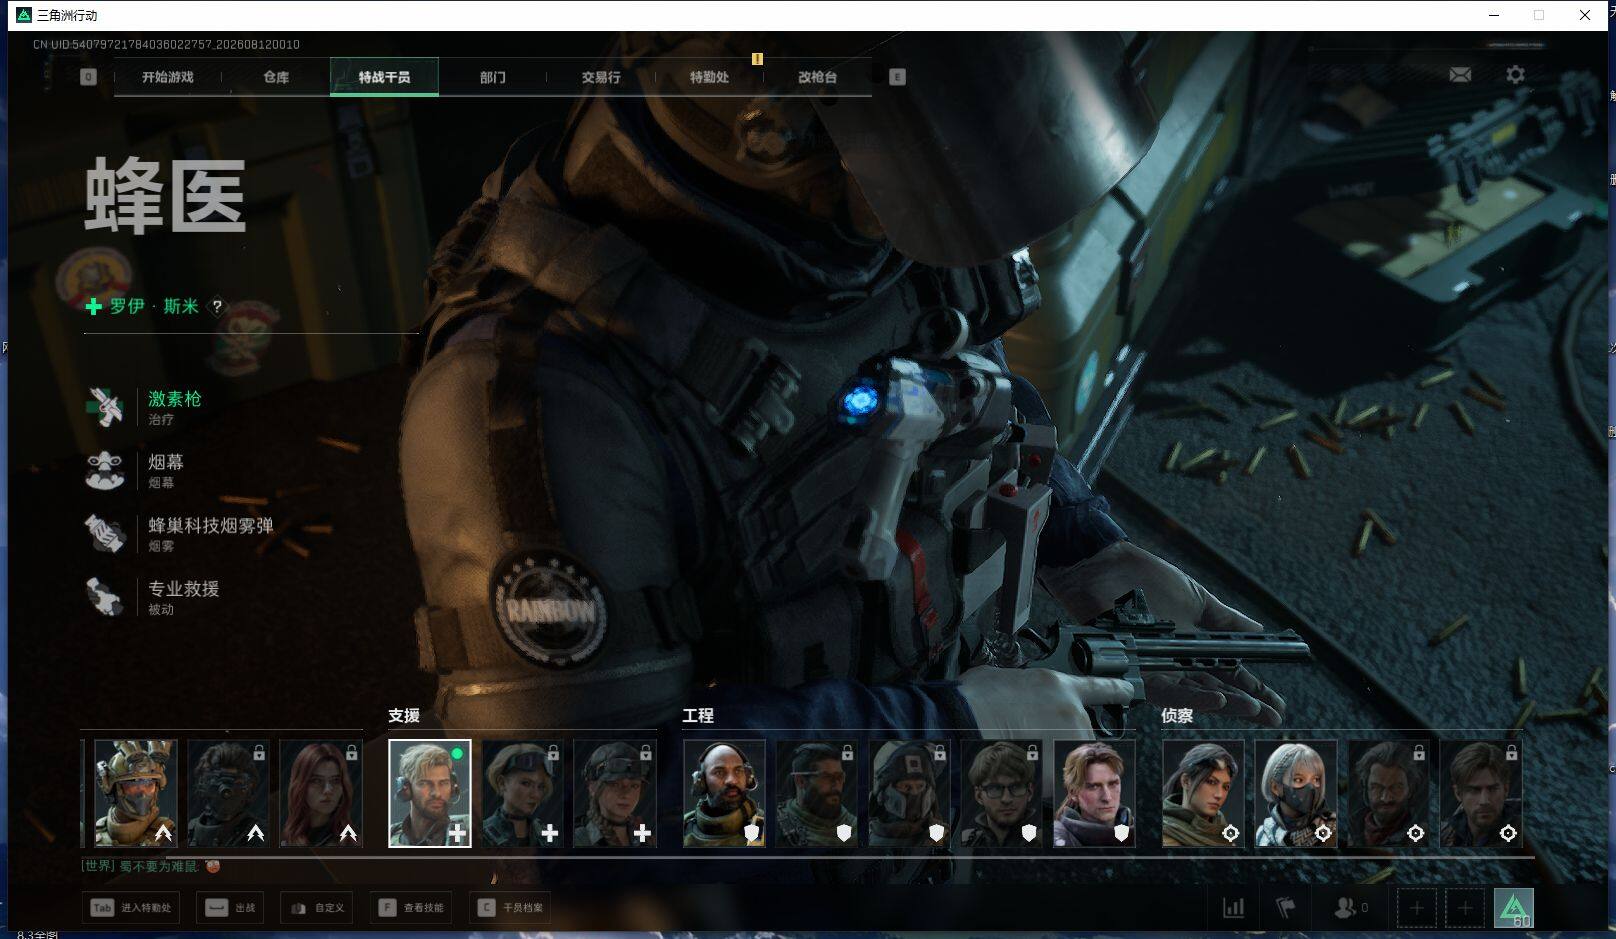The image size is (1616, 939).
Task: Click the 支援 category label
Action: pyautogui.click(x=404, y=716)
